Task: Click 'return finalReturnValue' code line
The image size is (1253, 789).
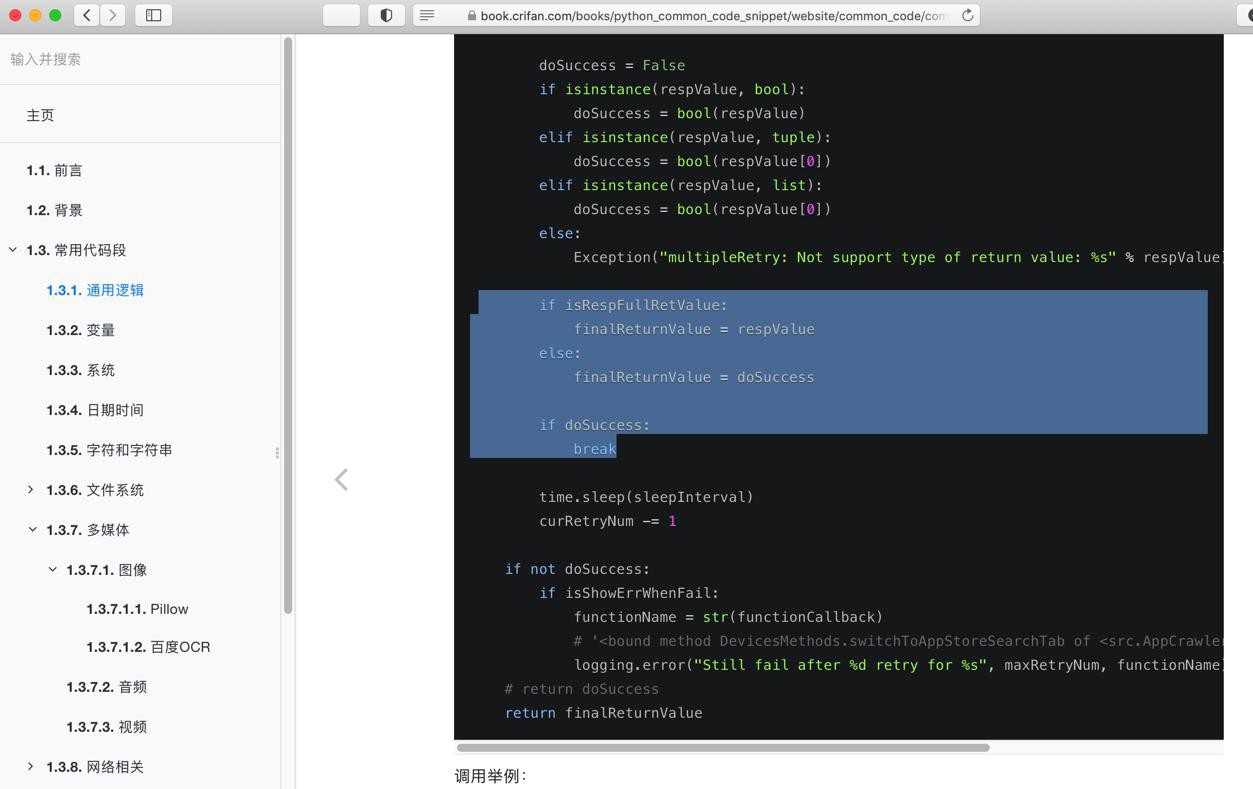Action: click(604, 713)
